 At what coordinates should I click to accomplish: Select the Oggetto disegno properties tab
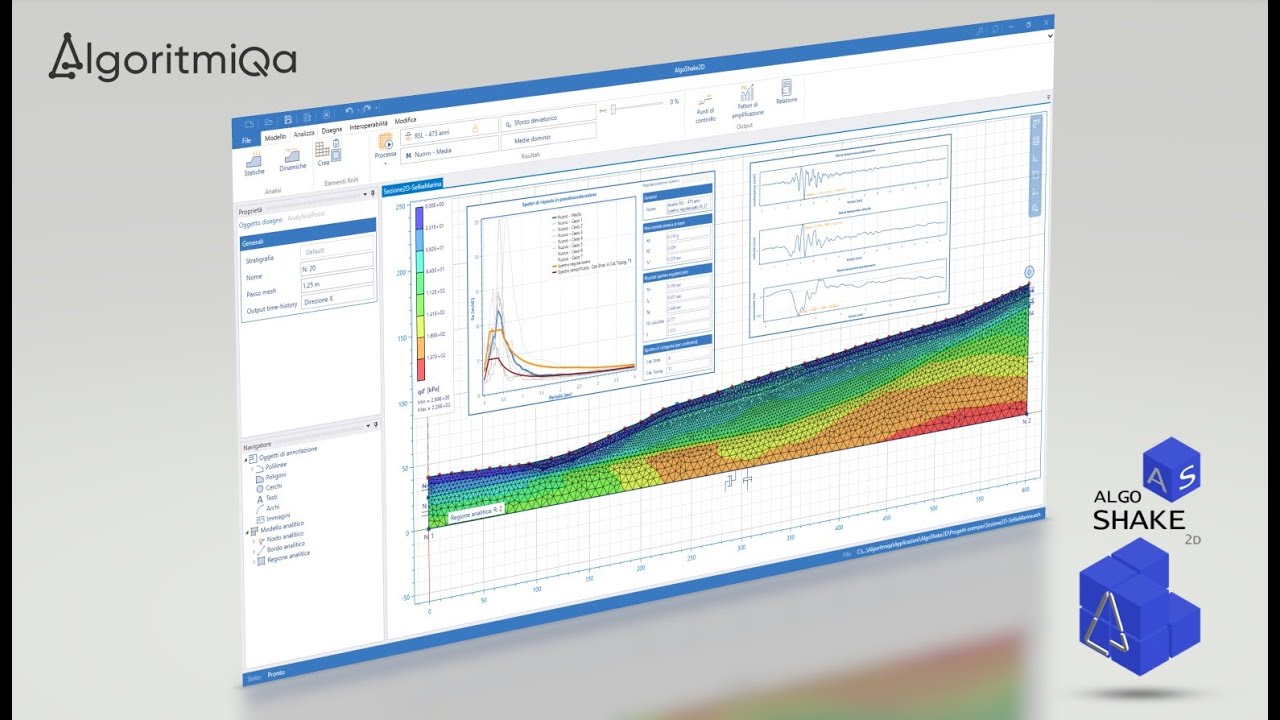pyautogui.click(x=259, y=222)
